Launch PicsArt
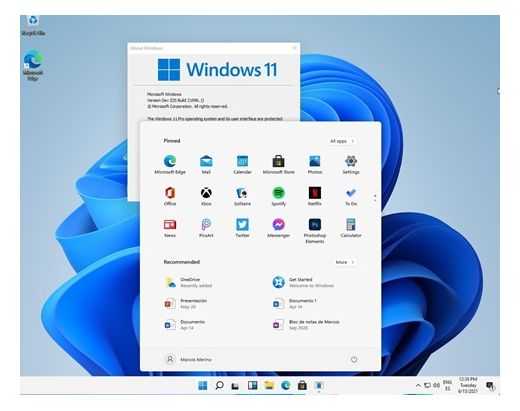 [206, 228]
